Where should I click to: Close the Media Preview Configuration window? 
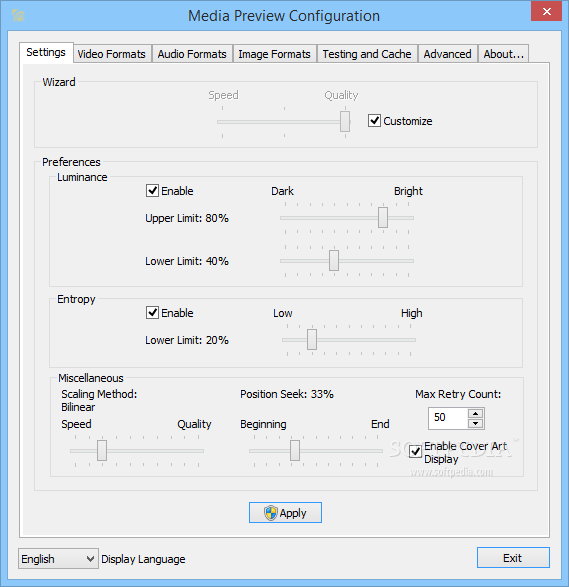[x=547, y=12]
